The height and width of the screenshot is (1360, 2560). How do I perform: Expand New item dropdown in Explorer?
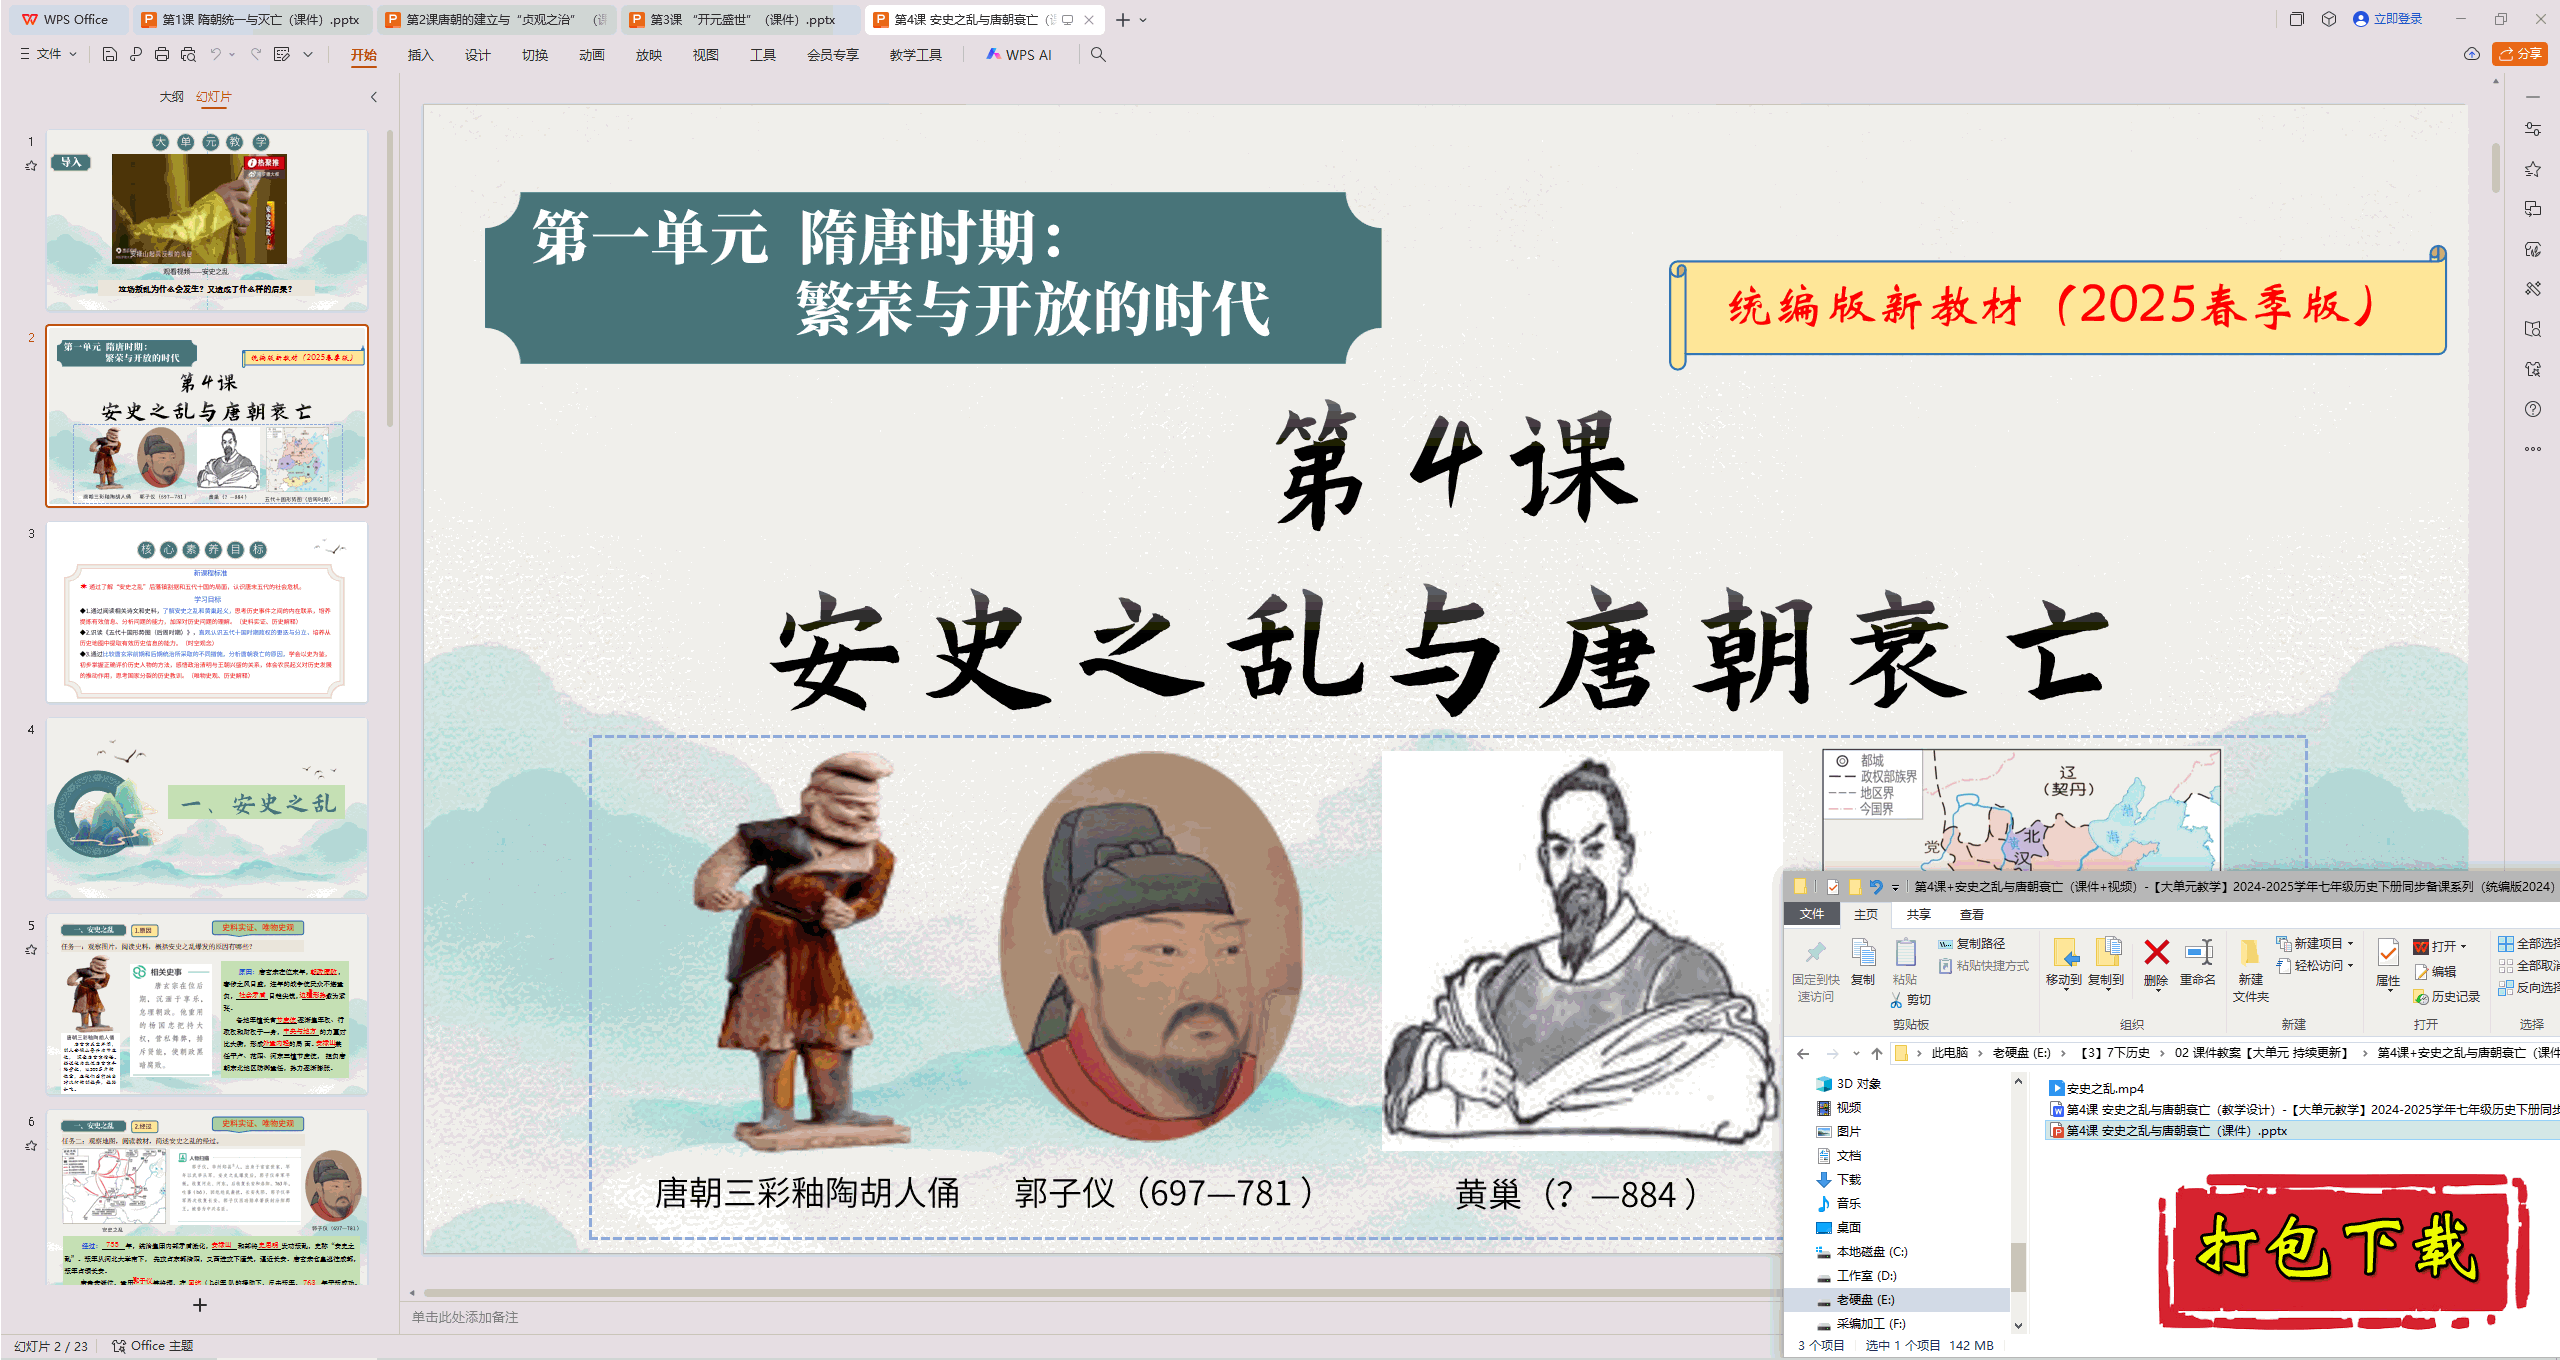[x=2350, y=943]
